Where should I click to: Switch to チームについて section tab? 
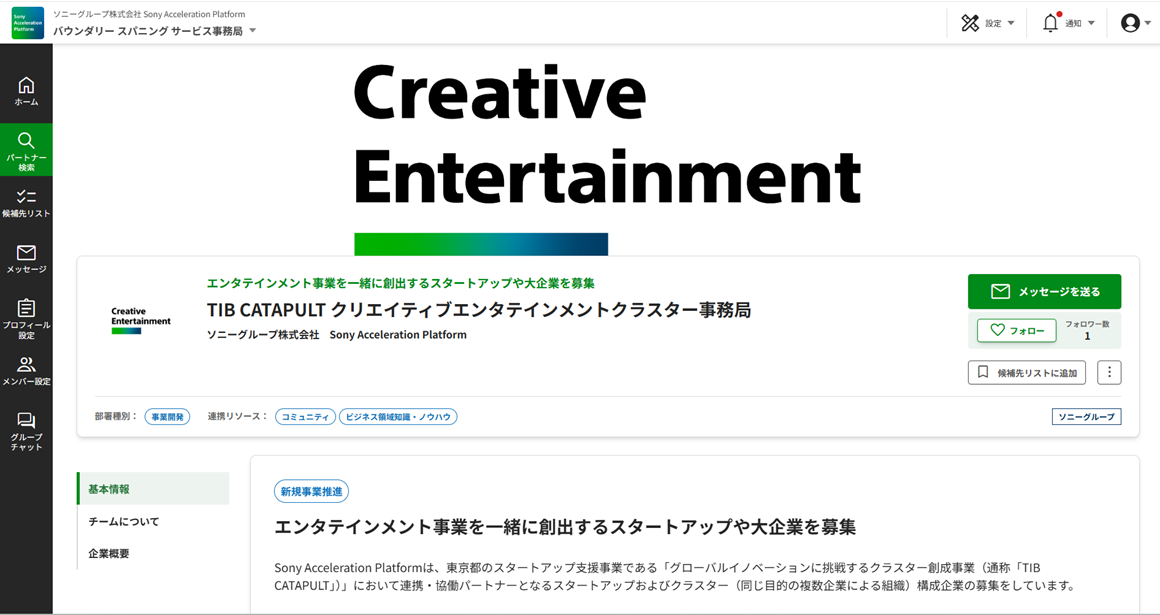click(124, 521)
